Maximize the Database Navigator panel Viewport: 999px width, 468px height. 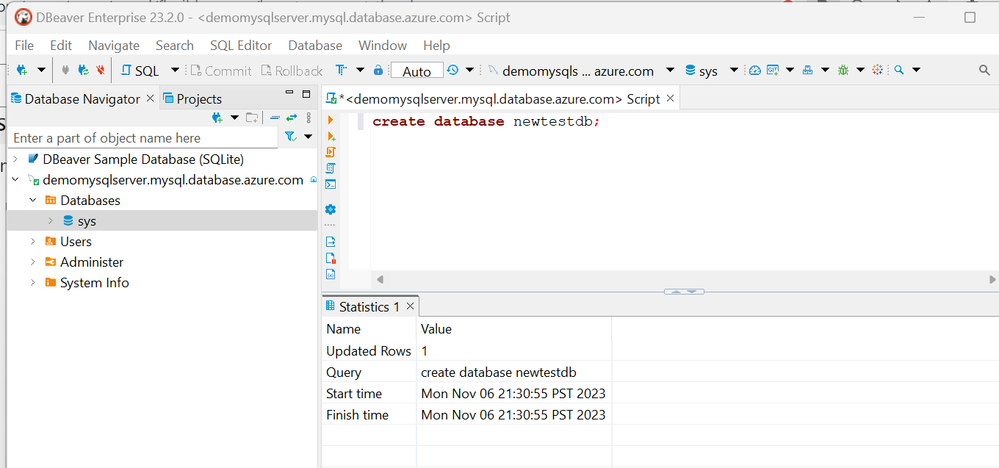click(x=306, y=94)
